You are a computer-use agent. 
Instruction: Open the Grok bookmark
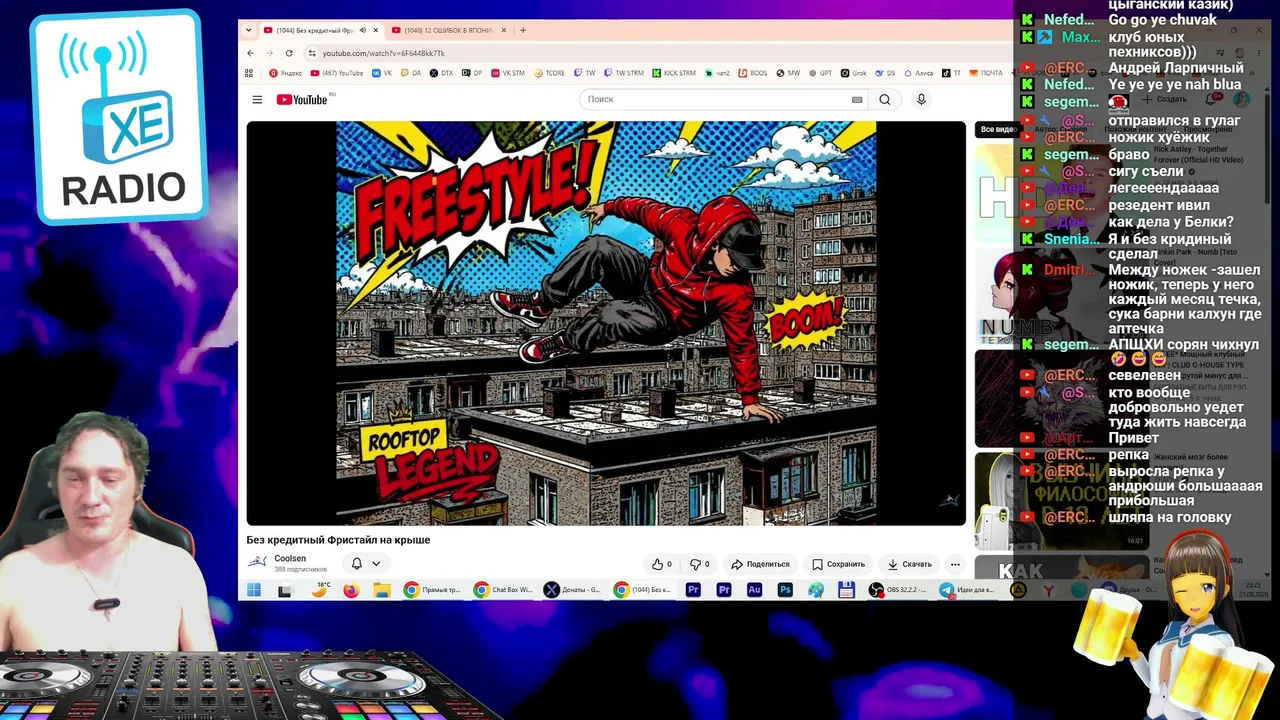[x=854, y=73]
